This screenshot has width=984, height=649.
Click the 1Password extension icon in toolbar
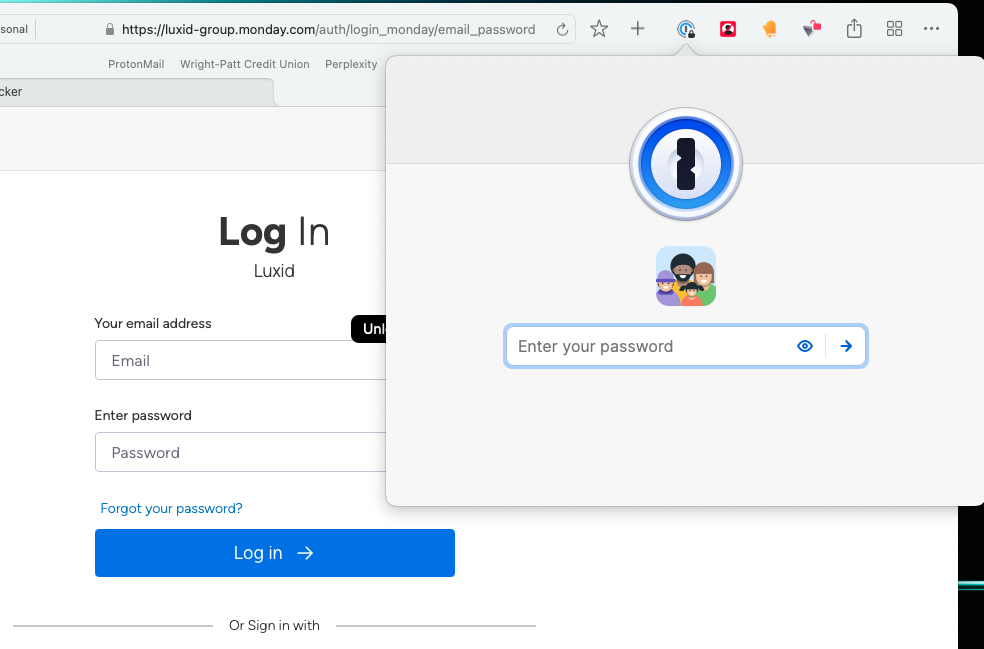pyautogui.click(x=686, y=29)
